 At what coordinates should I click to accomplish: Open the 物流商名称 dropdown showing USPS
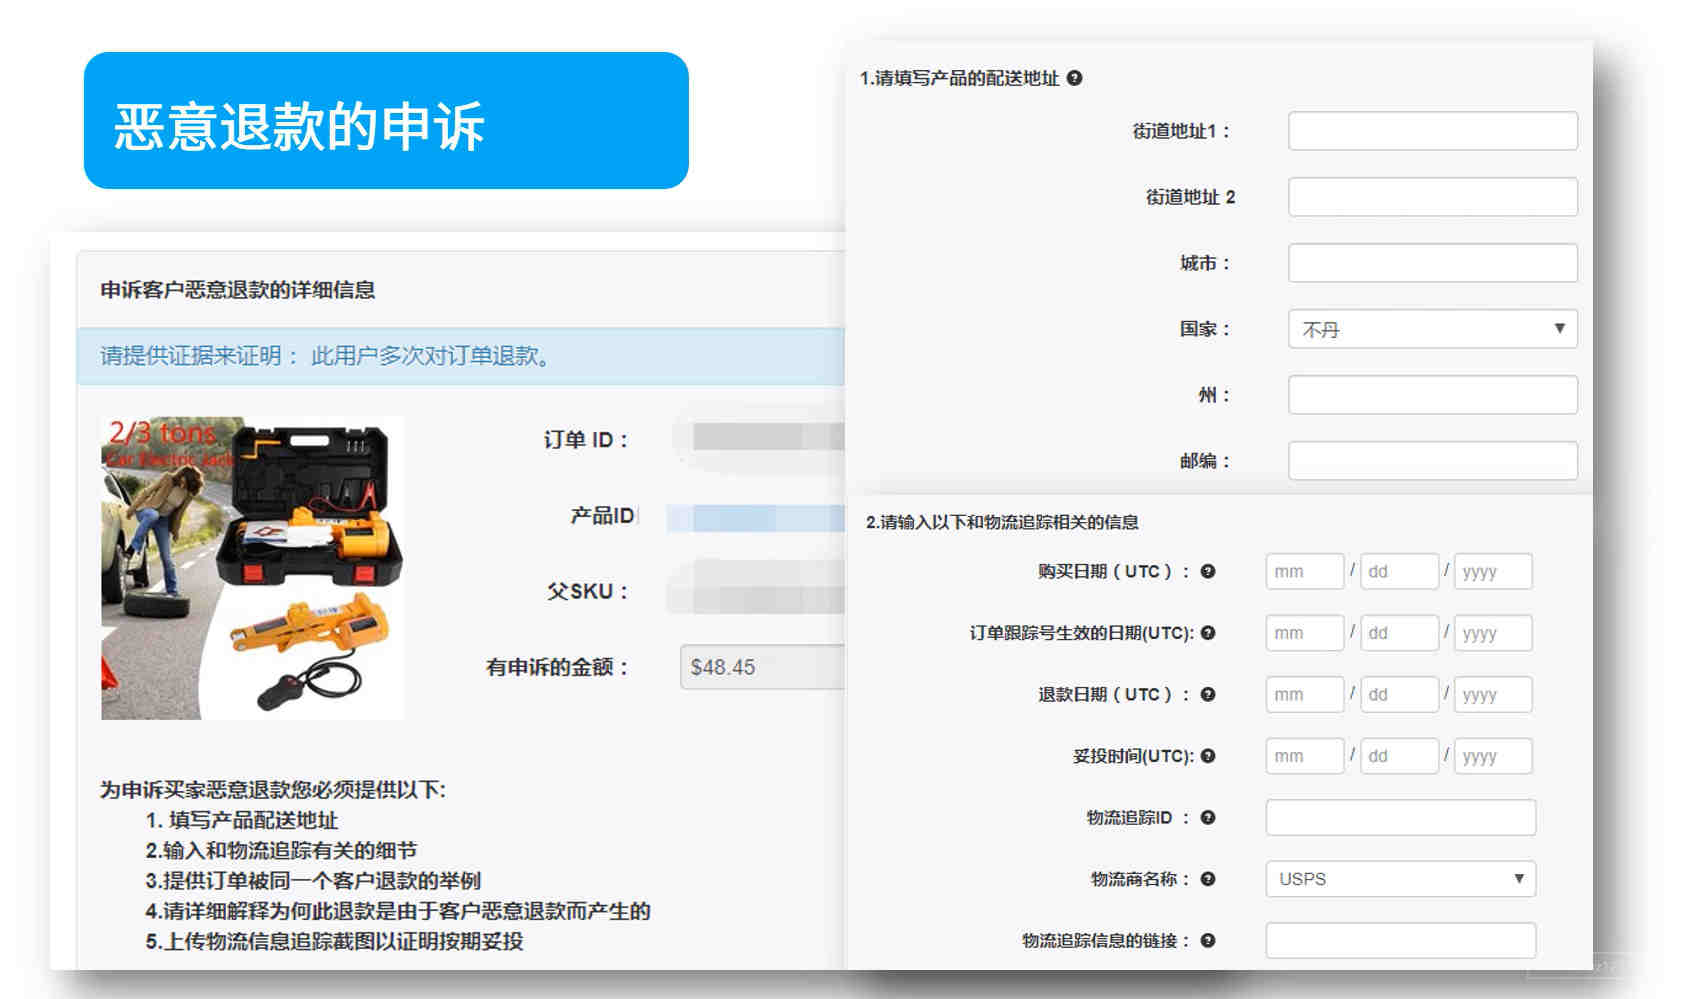click(x=1400, y=879)
